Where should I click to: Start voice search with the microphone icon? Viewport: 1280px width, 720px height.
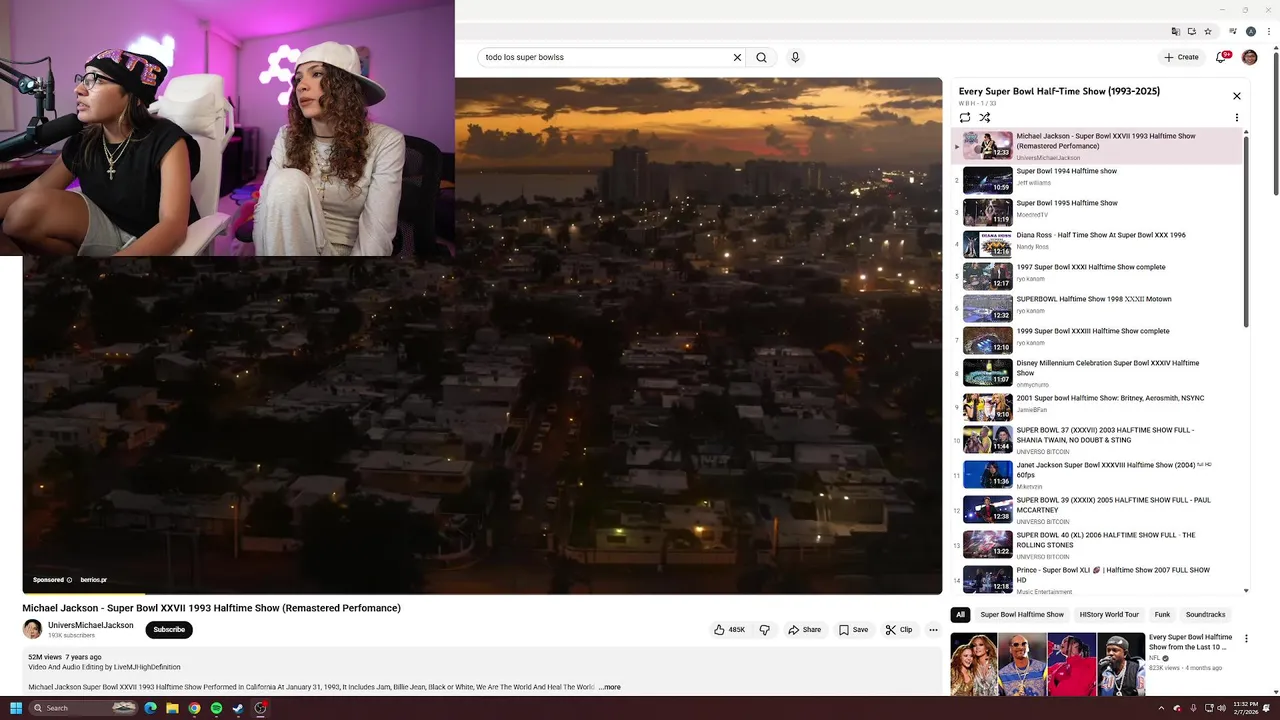pyautogui.click(x=795, y=57)
